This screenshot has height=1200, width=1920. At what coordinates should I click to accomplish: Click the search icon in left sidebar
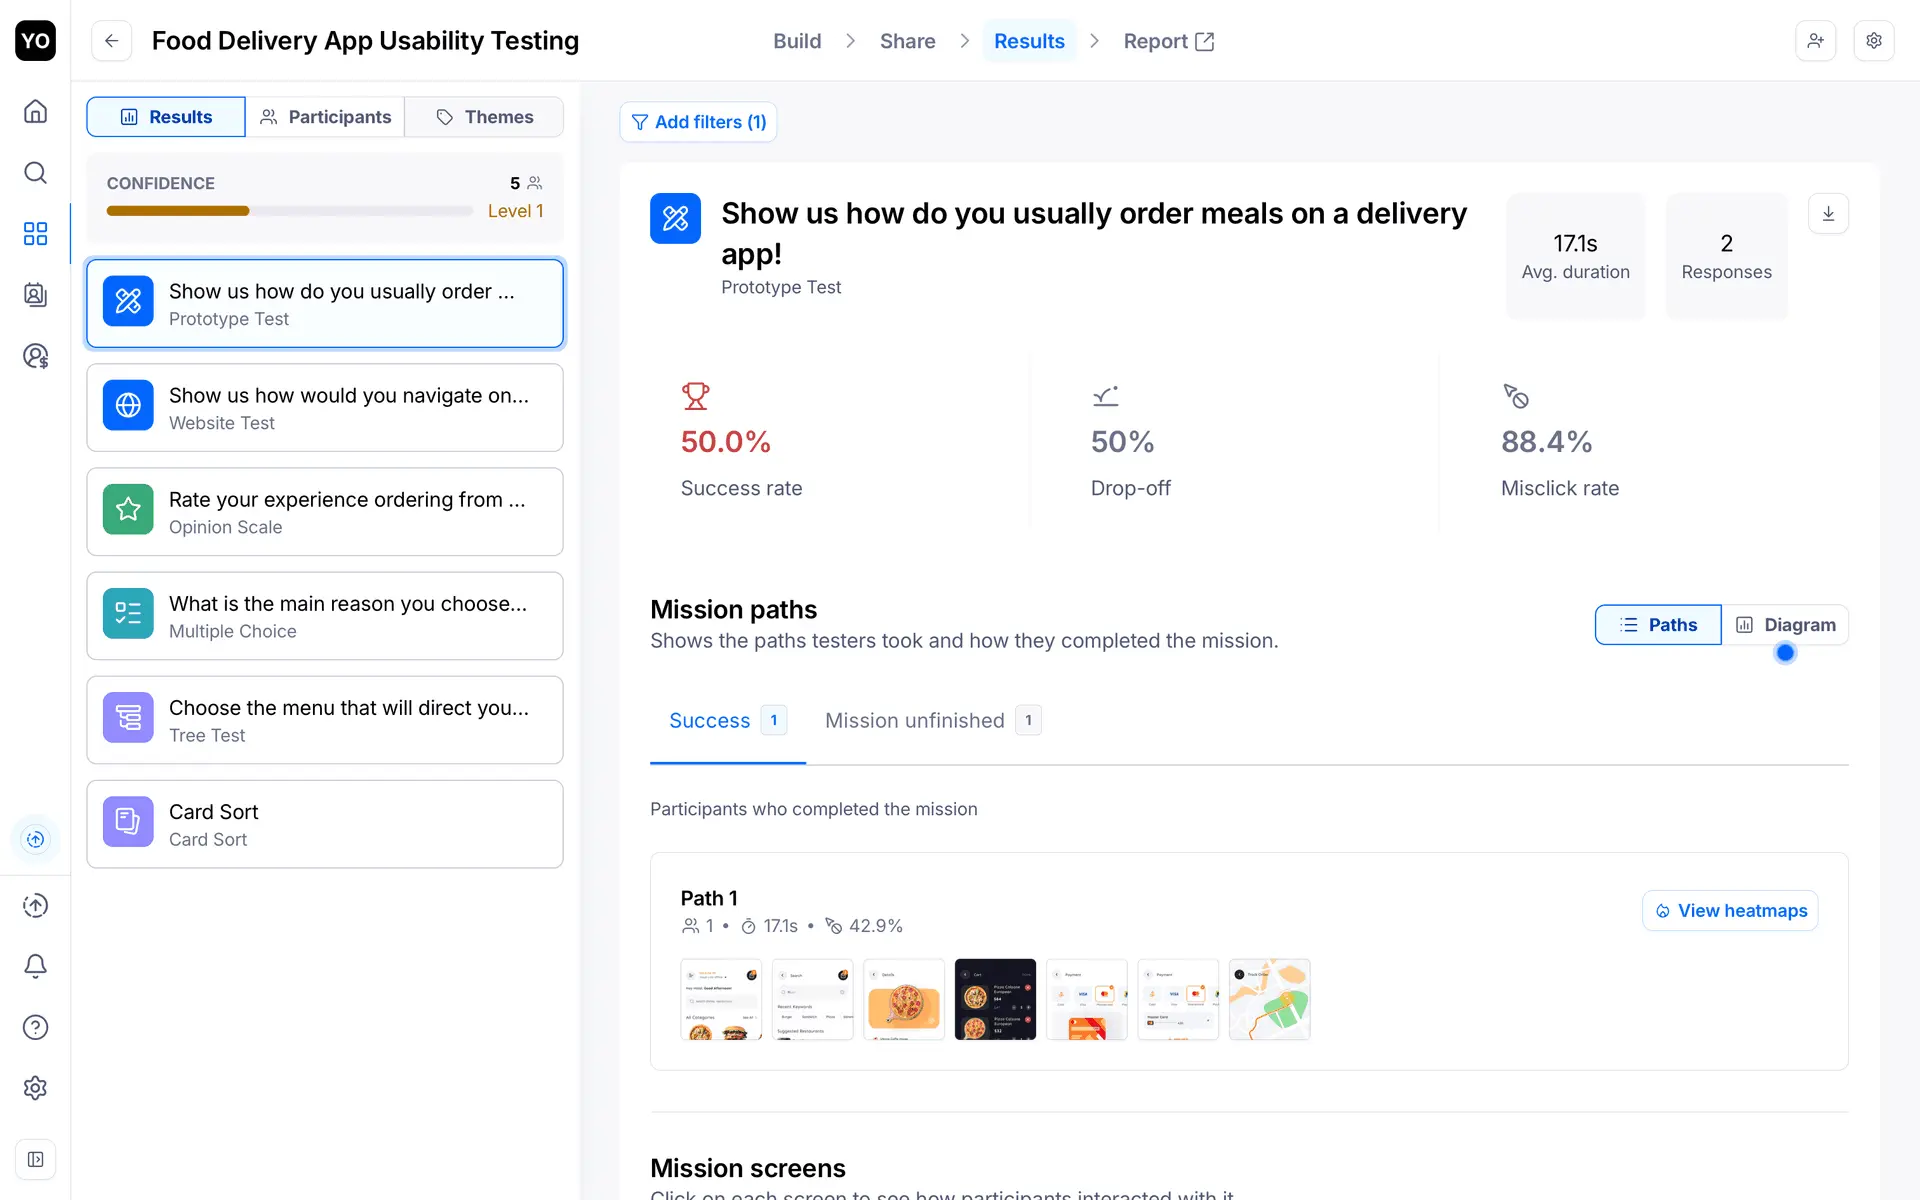click(35, 173)
